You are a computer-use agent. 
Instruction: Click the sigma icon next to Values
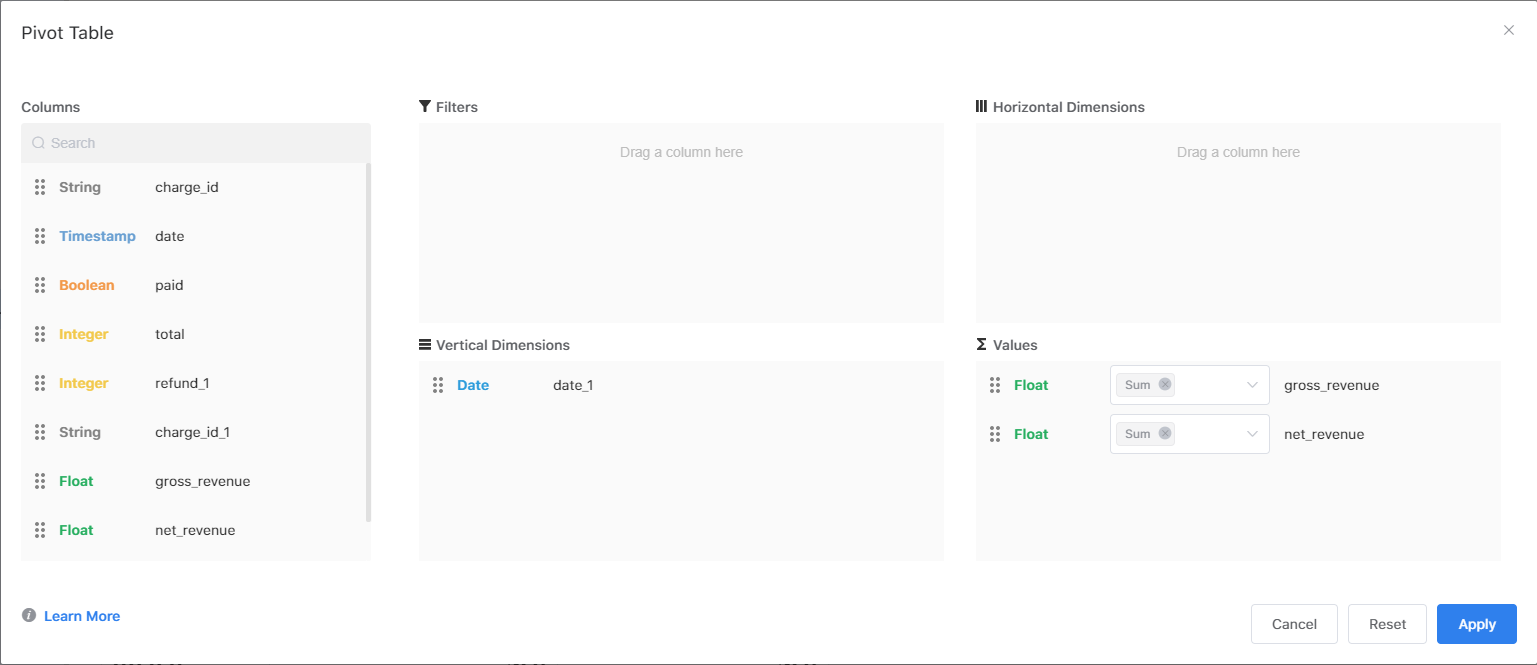[981, 344]
